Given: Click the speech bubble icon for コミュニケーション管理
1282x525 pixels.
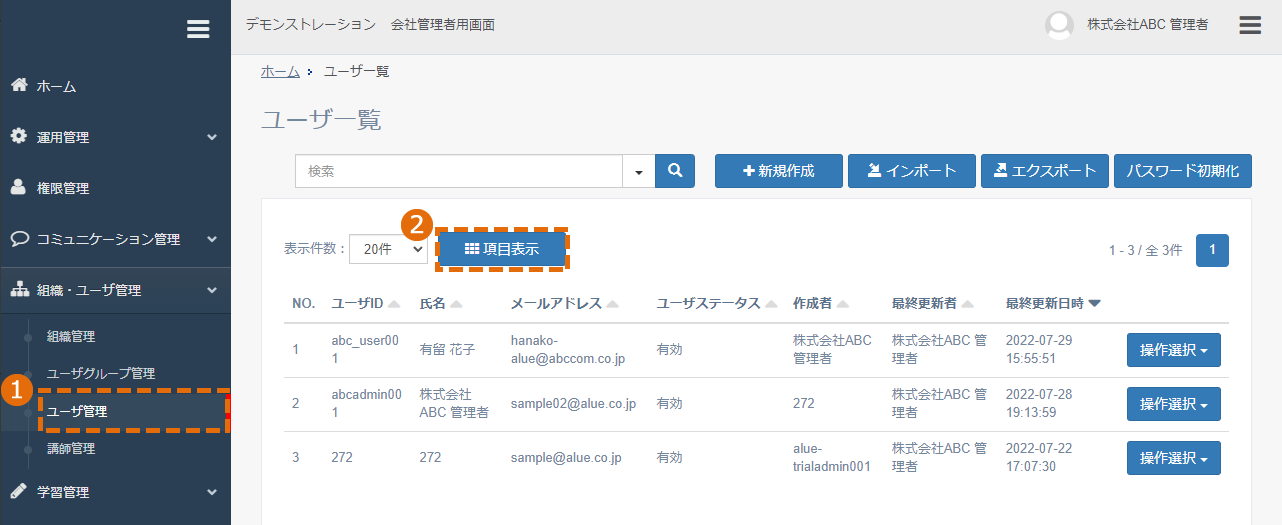Looking at the screenshot, I should pyautogui.click(x=19, y=239).
